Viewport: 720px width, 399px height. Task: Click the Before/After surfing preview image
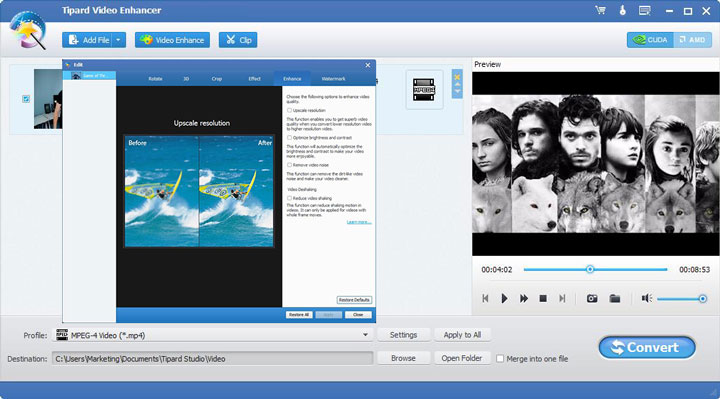pos(199,191)
